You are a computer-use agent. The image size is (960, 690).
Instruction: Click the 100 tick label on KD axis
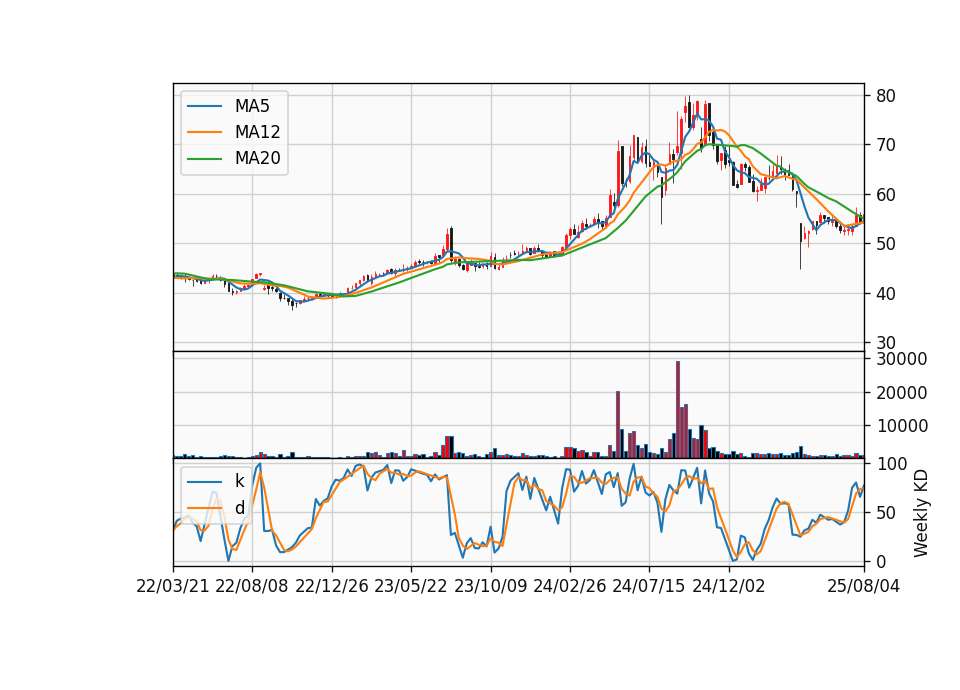[891, 464]
